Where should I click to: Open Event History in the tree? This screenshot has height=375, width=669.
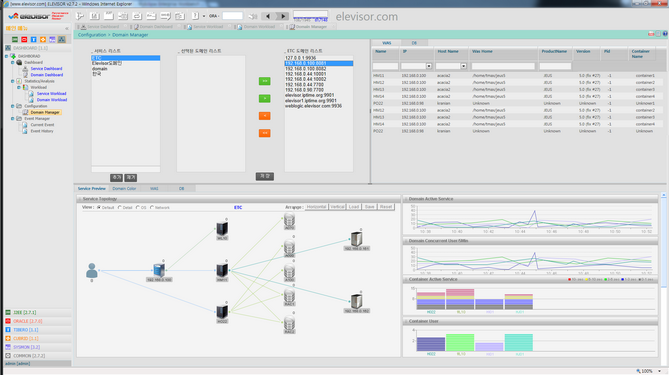coord(42,131)
